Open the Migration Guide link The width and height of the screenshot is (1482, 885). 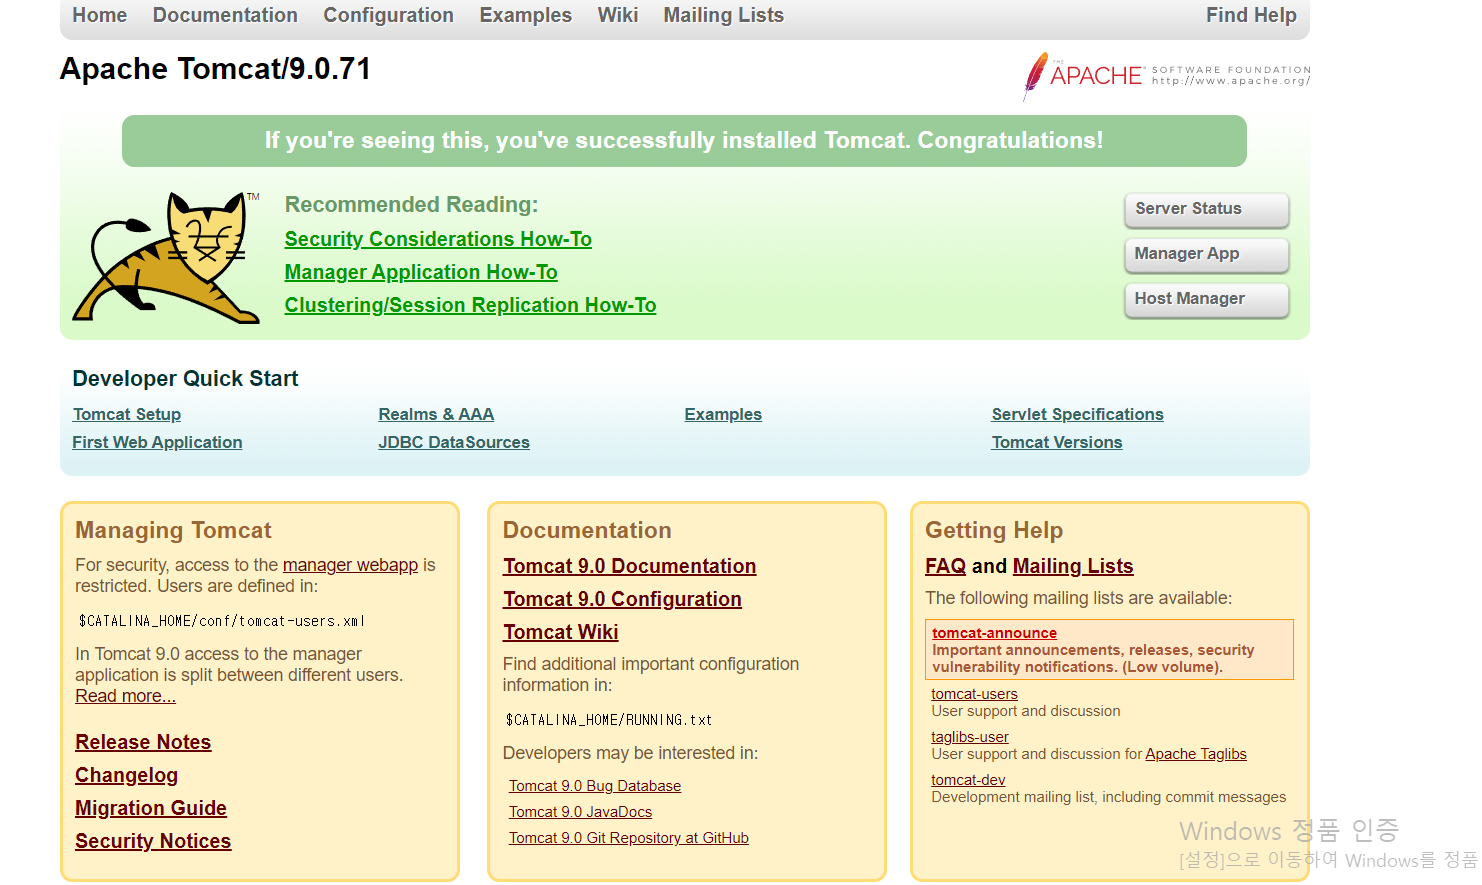[151, 808]
